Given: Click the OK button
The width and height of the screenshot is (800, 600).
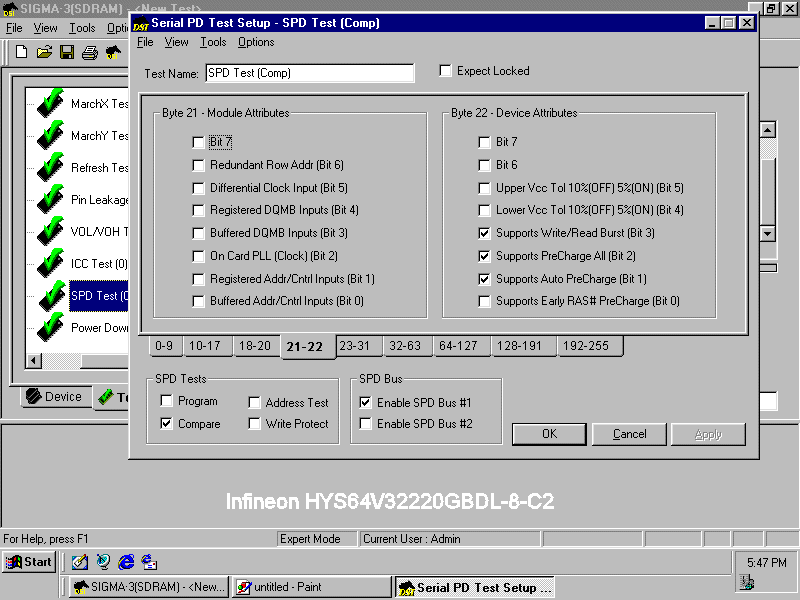Looking at the screenshot, I should (x=549, y=434).
